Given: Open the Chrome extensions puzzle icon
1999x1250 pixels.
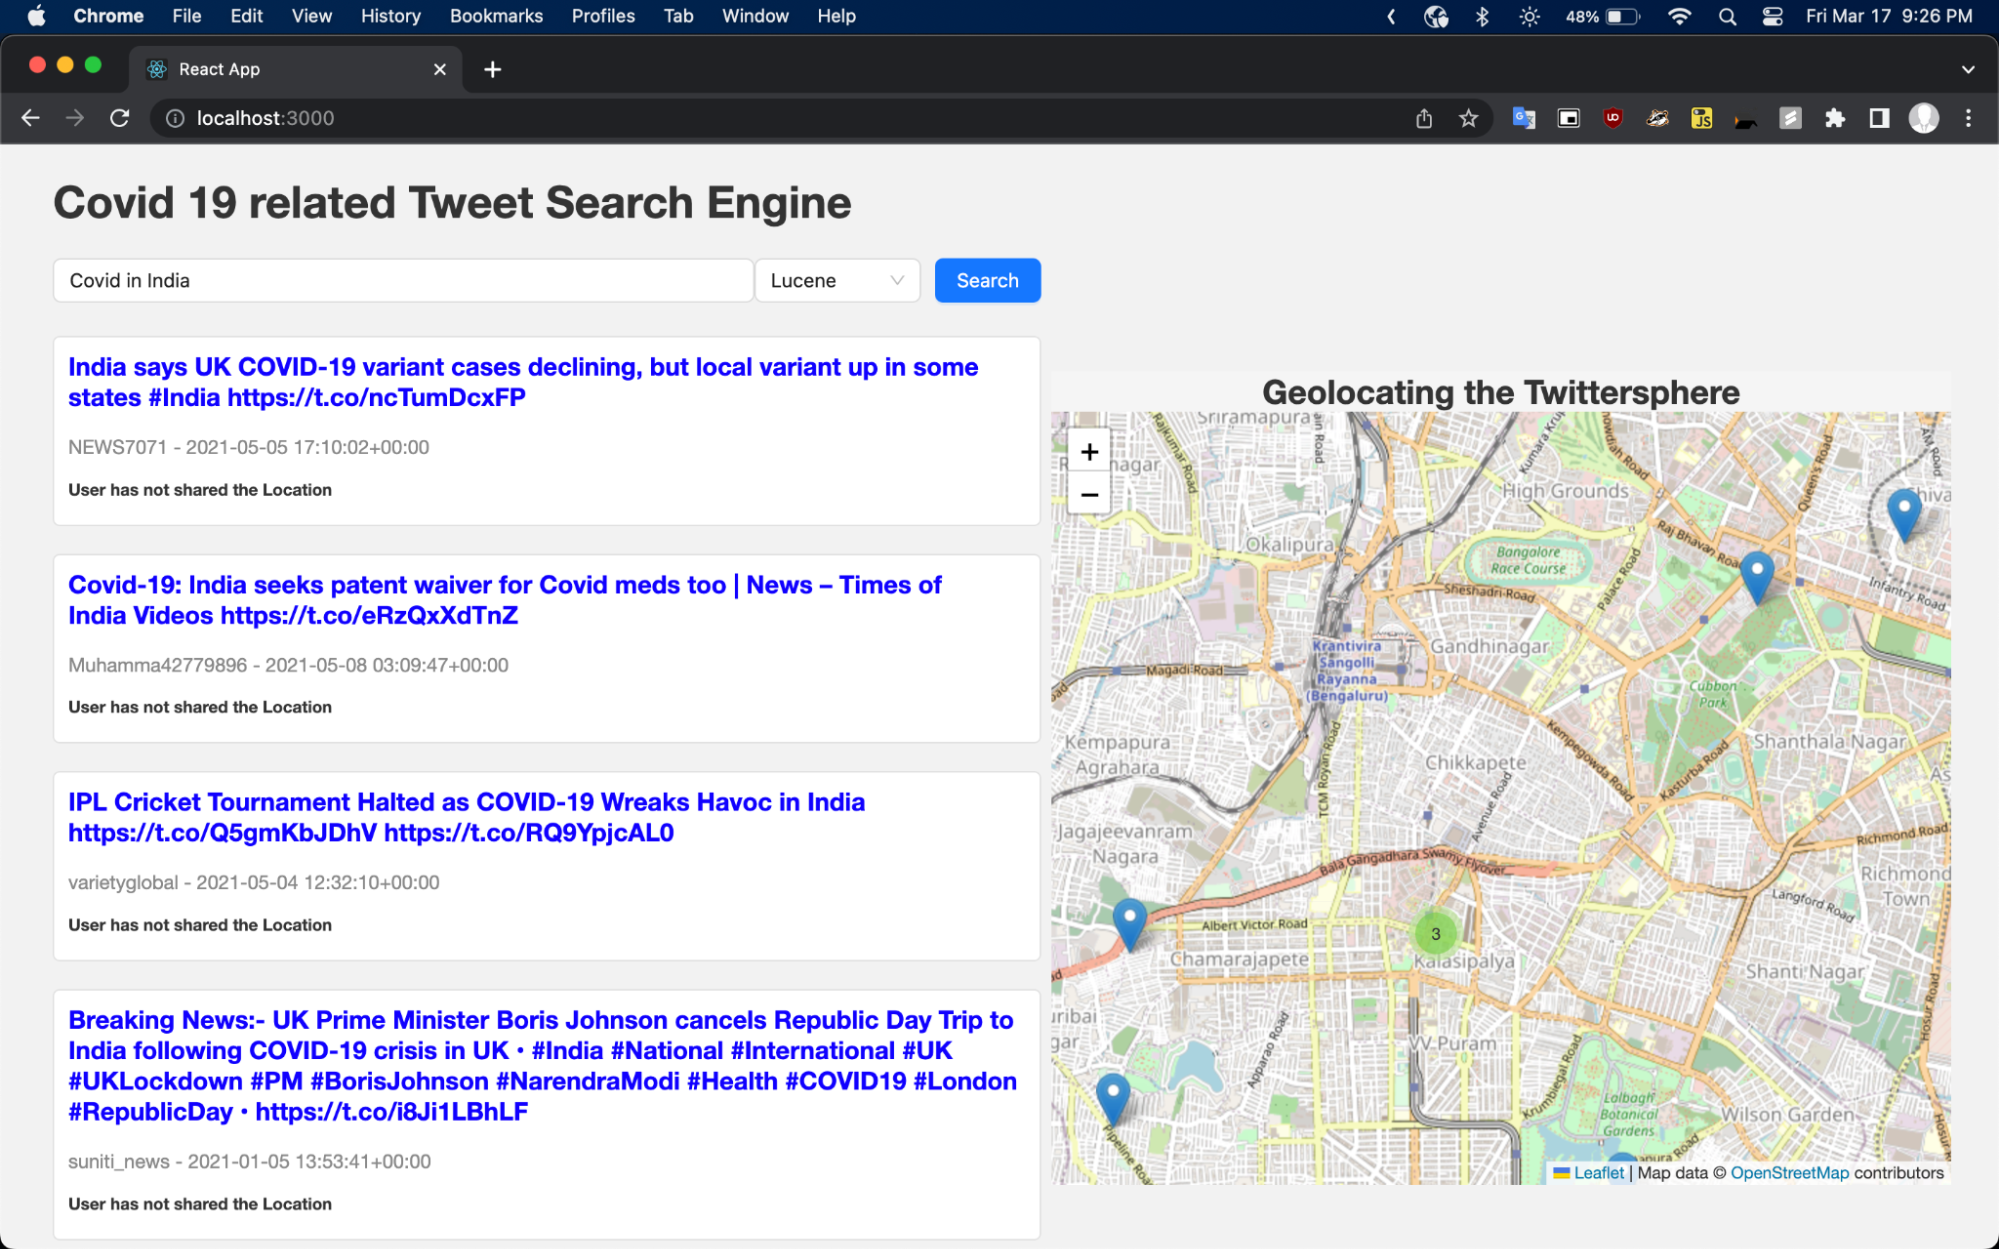Looking at the screenshot, I should (1834, 118).
